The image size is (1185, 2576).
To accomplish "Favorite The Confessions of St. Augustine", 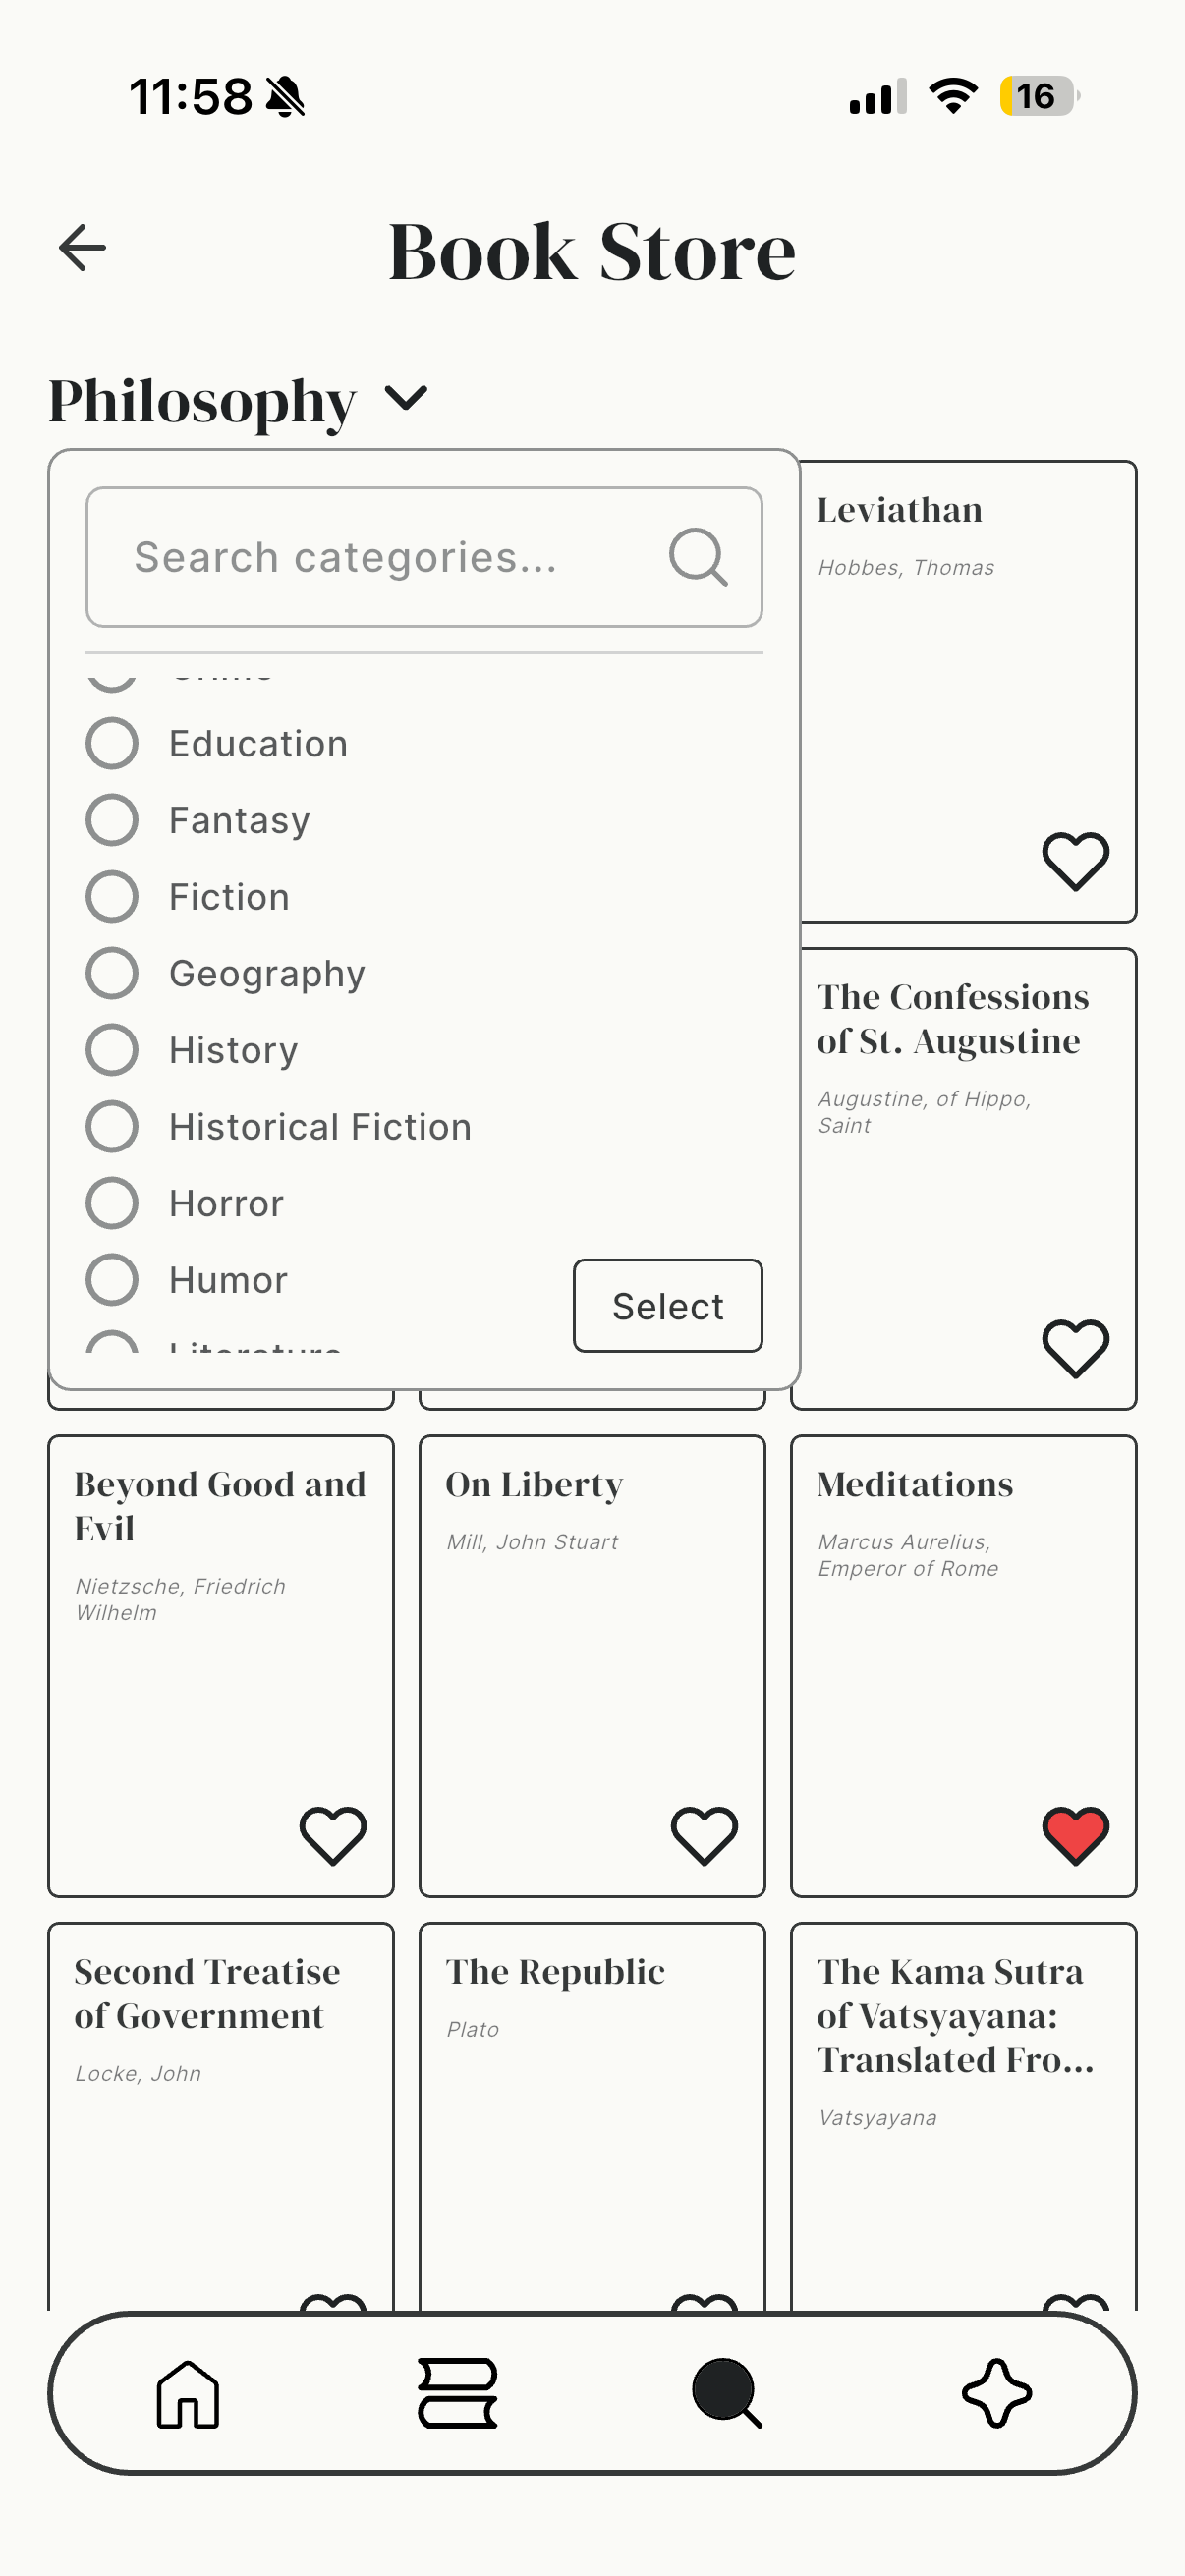I will (1075, 1351).
